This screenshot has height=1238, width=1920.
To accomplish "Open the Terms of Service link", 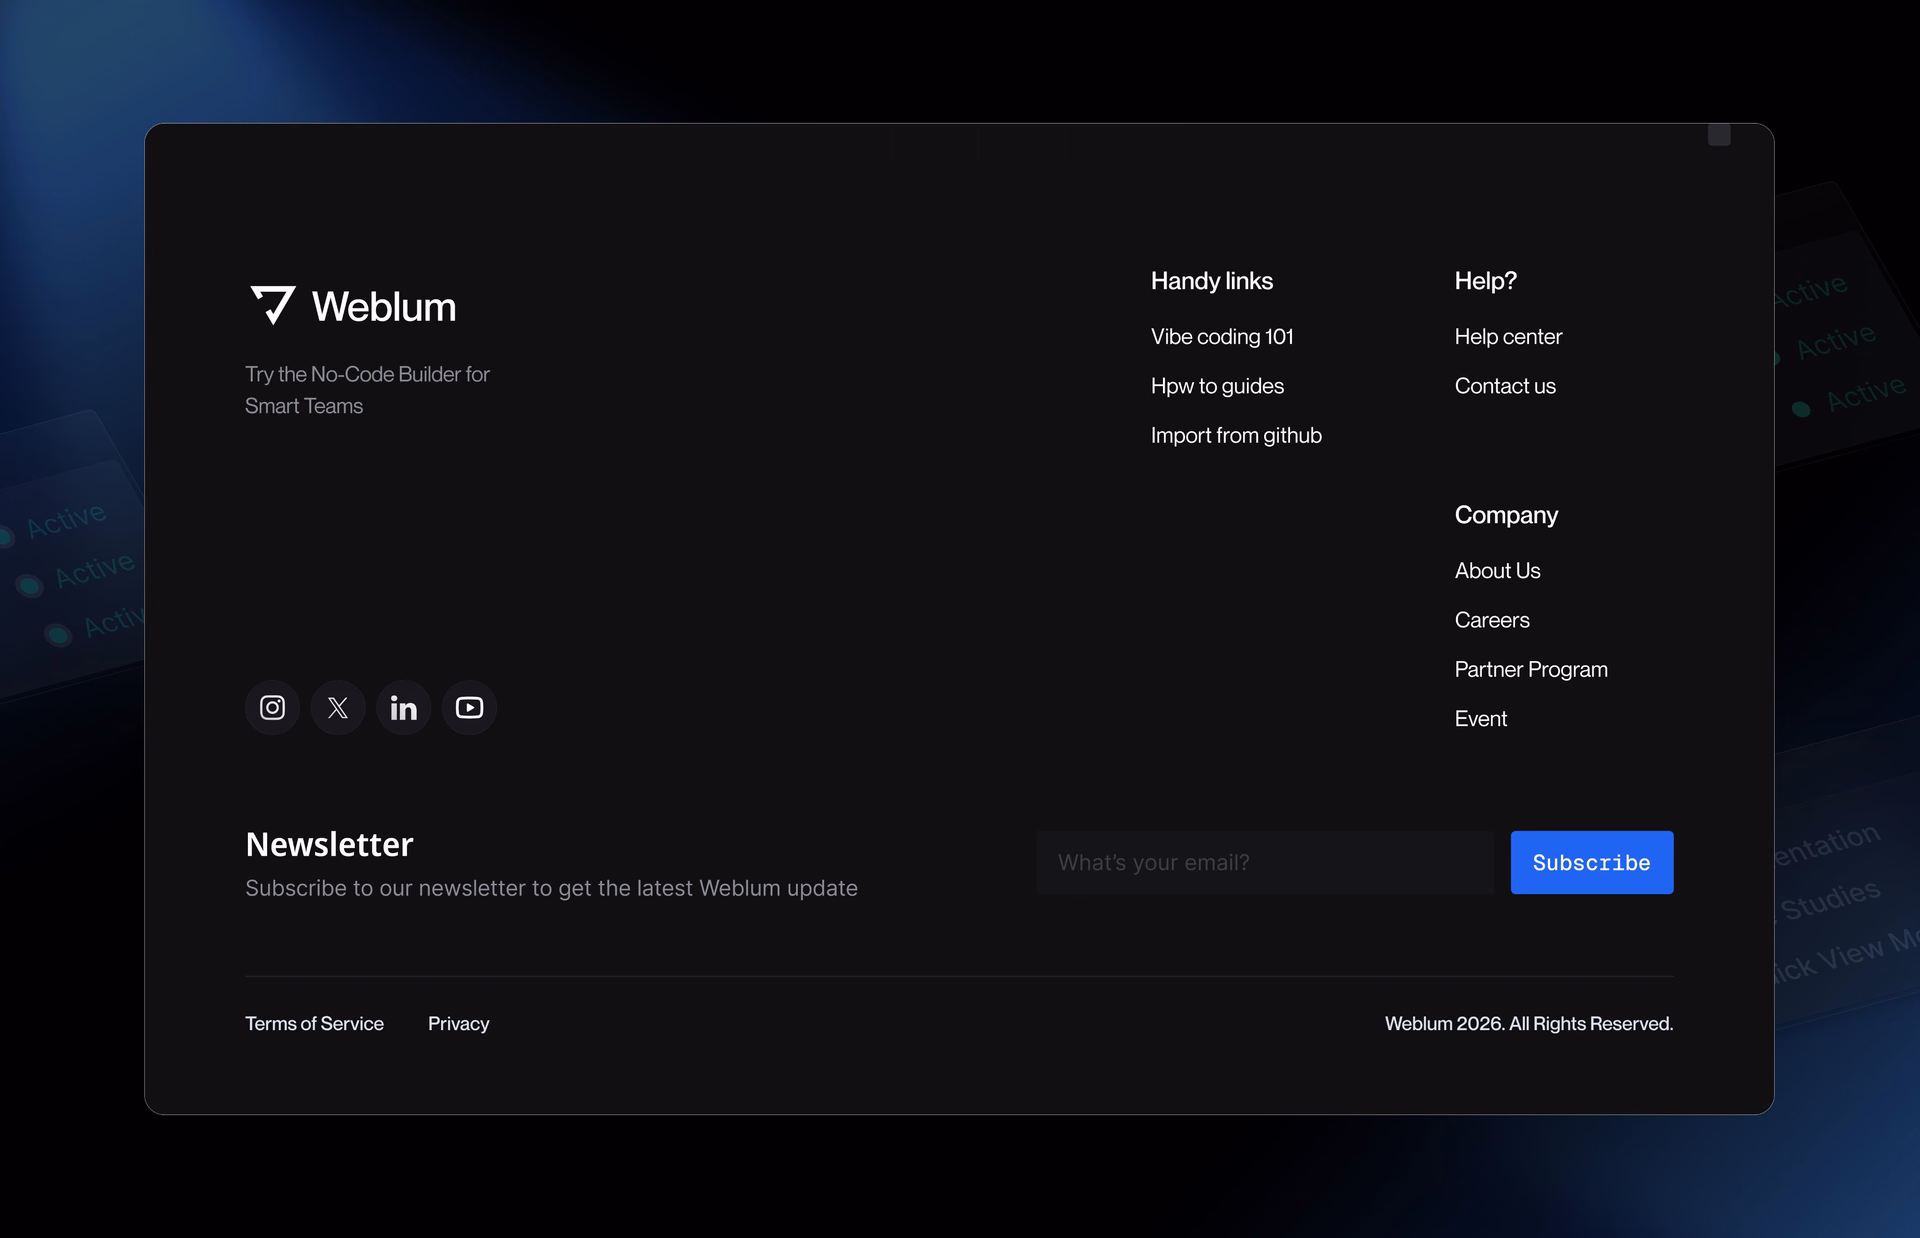I will click(314, 1024).
